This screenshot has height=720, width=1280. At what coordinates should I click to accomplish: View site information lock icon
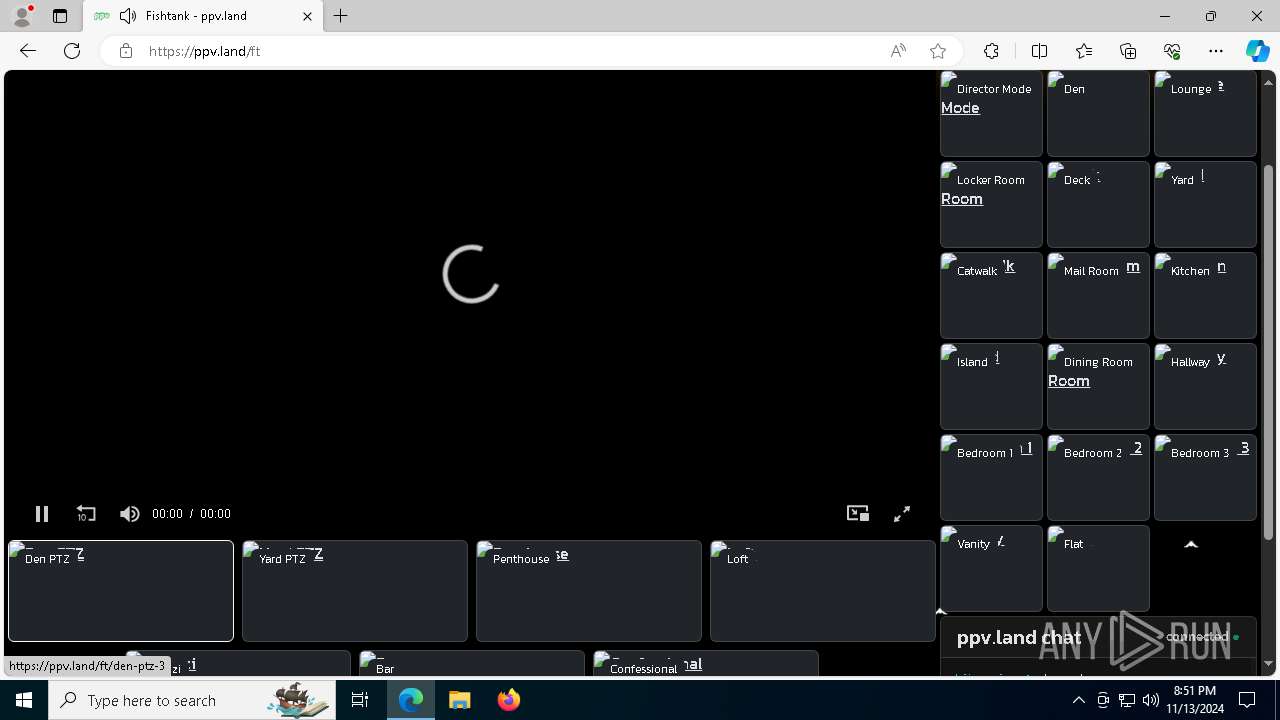pyautogui.click(x=125, y=51)
